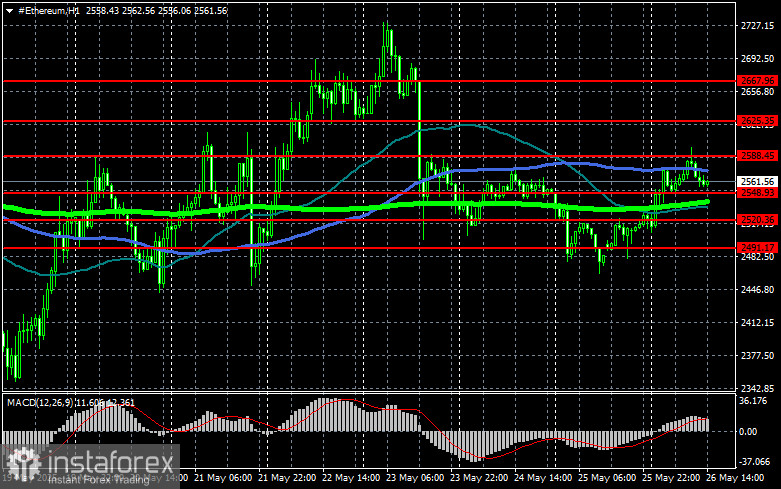Click the 23 May 22:00 time label

click(479, 478)
